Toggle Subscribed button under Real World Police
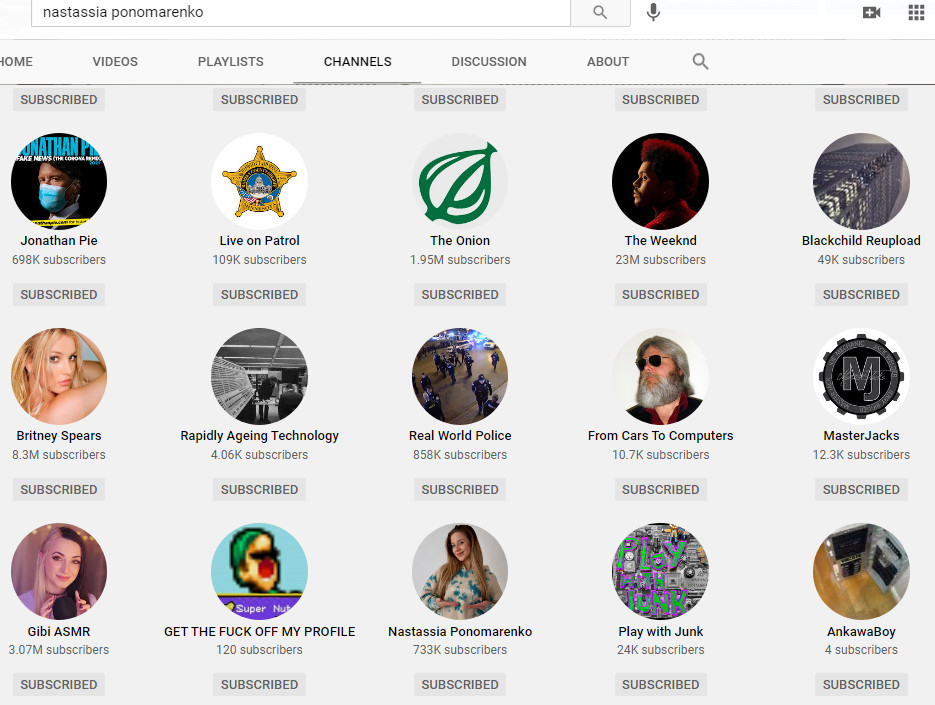Viewport: 935px width, 705px height. coord(460,490)
